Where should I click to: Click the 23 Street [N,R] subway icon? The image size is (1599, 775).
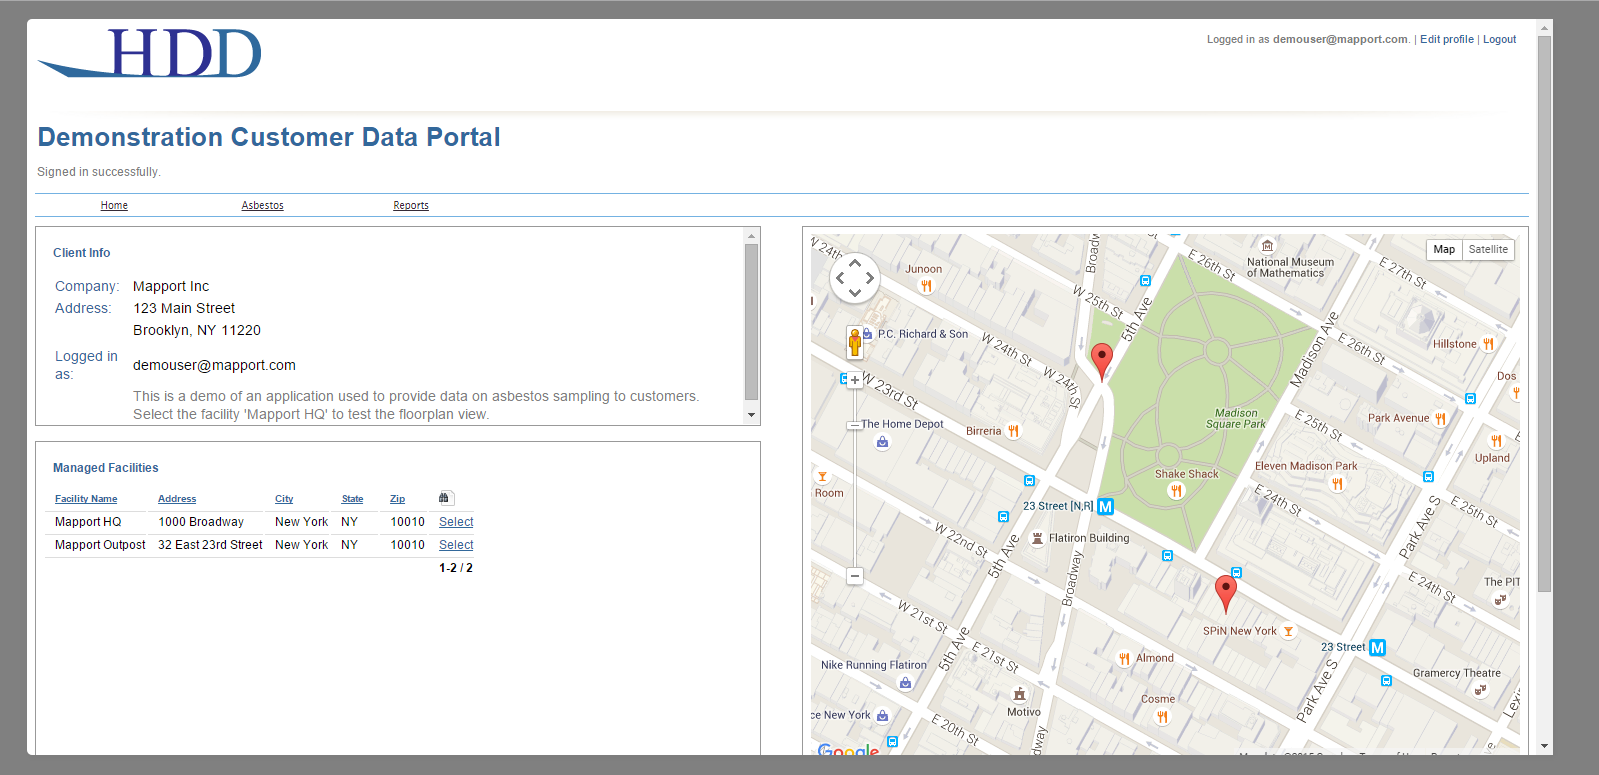pyautogui.click(x=1106, y=507)
